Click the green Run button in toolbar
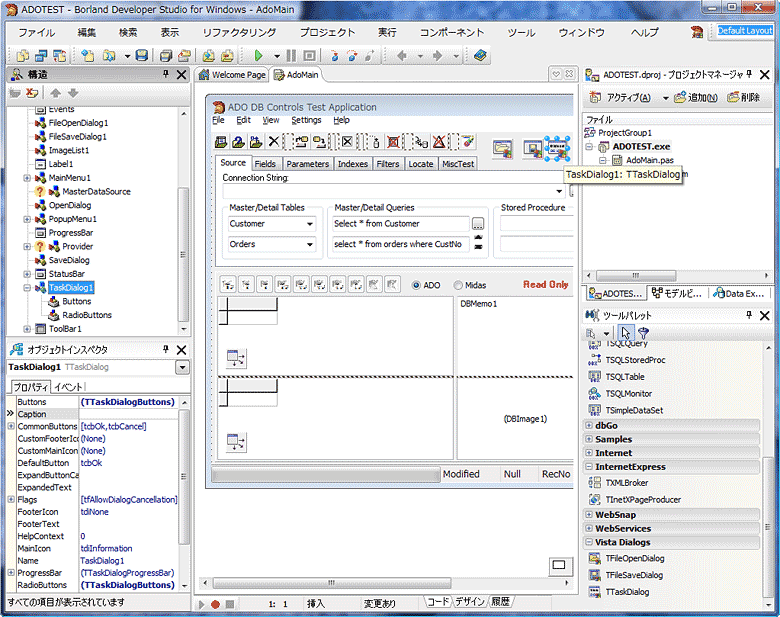 click(258, 56)
